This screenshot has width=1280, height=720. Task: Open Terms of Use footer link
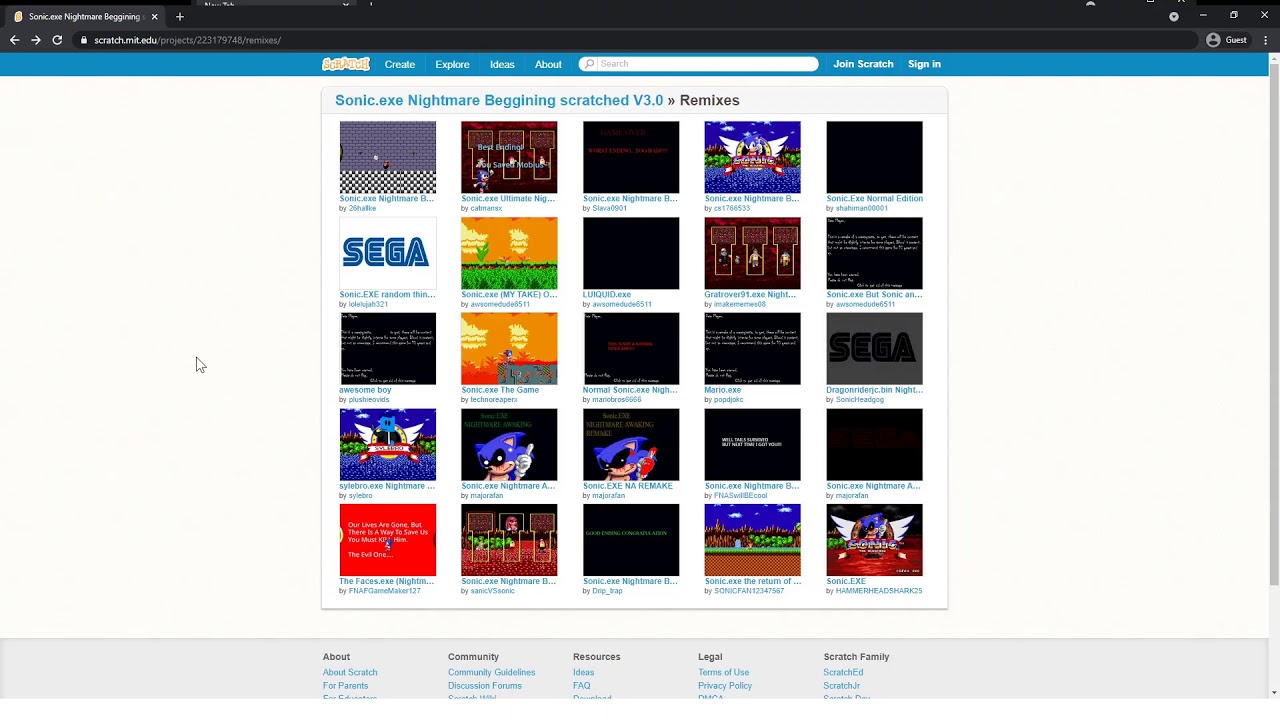point(724,672)
